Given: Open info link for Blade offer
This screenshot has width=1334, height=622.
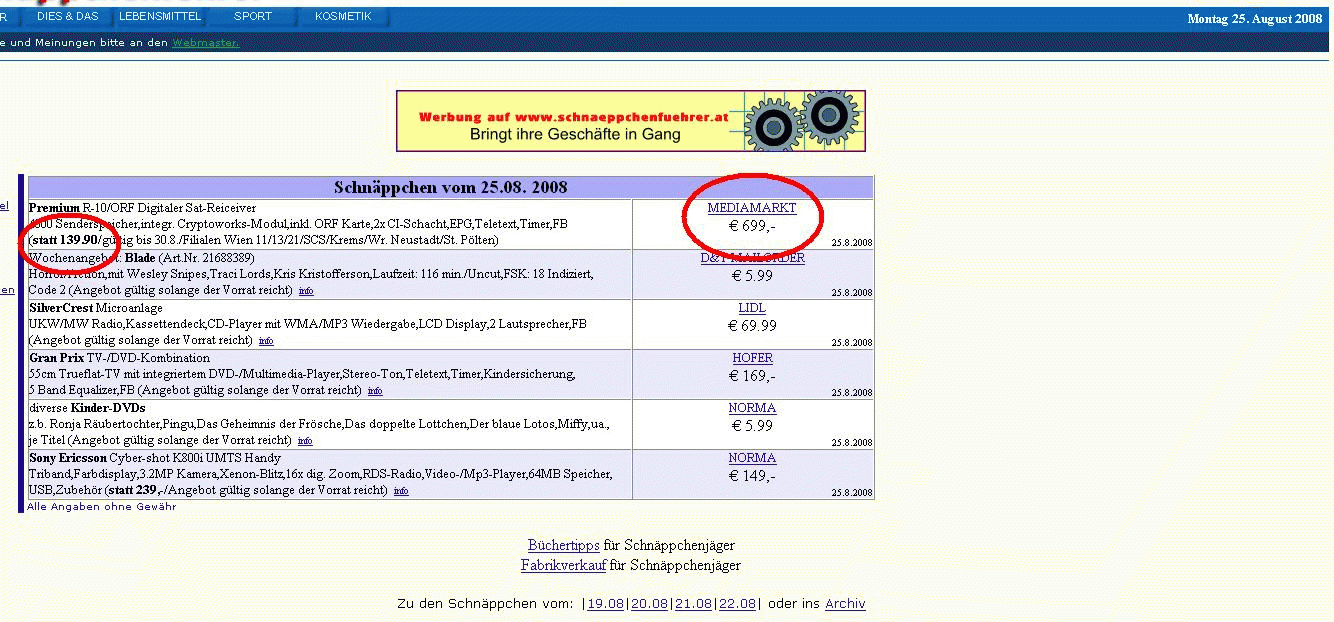Looking at the screenshot, I should [x=306, y=292].
